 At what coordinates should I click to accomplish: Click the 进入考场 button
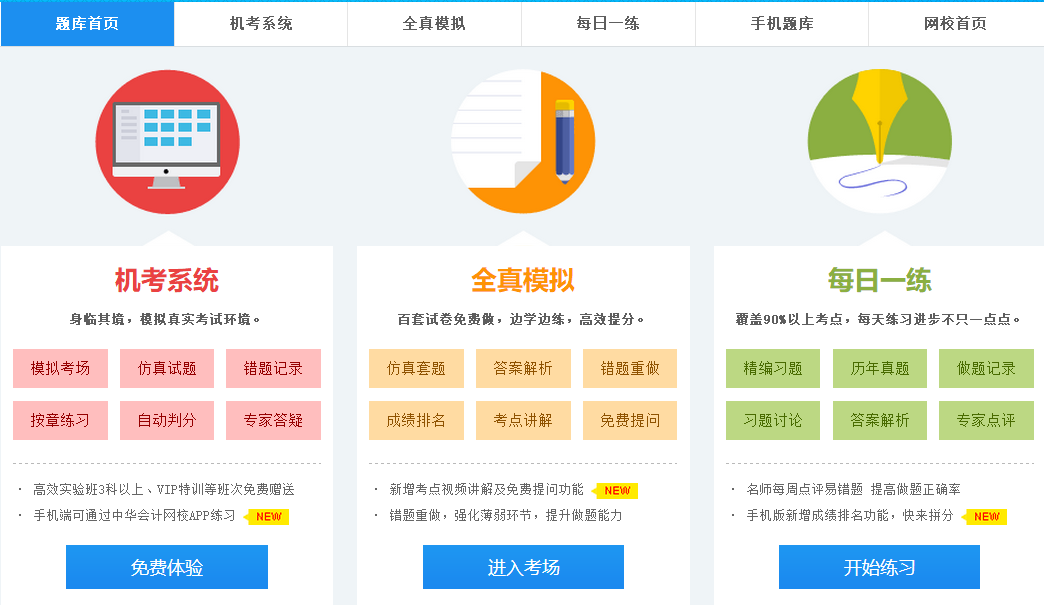[523, 568]
